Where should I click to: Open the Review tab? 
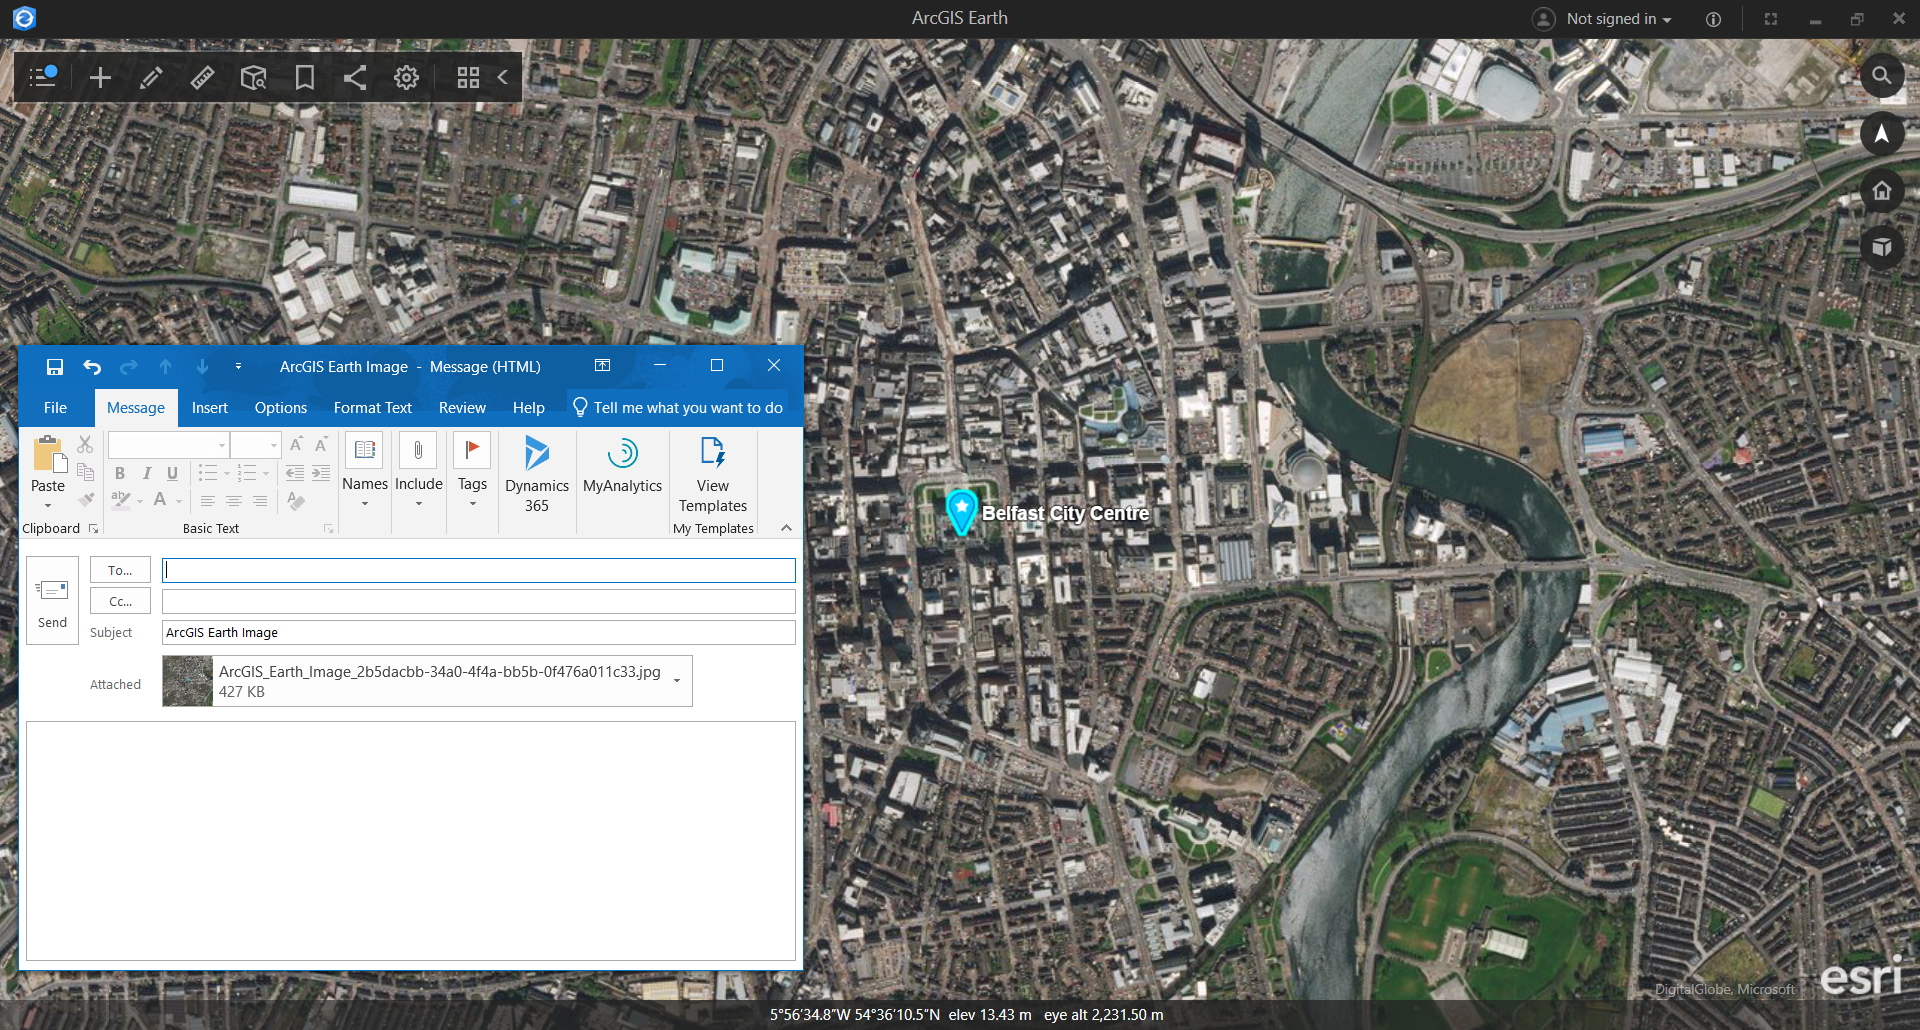[x=462, y=408]
